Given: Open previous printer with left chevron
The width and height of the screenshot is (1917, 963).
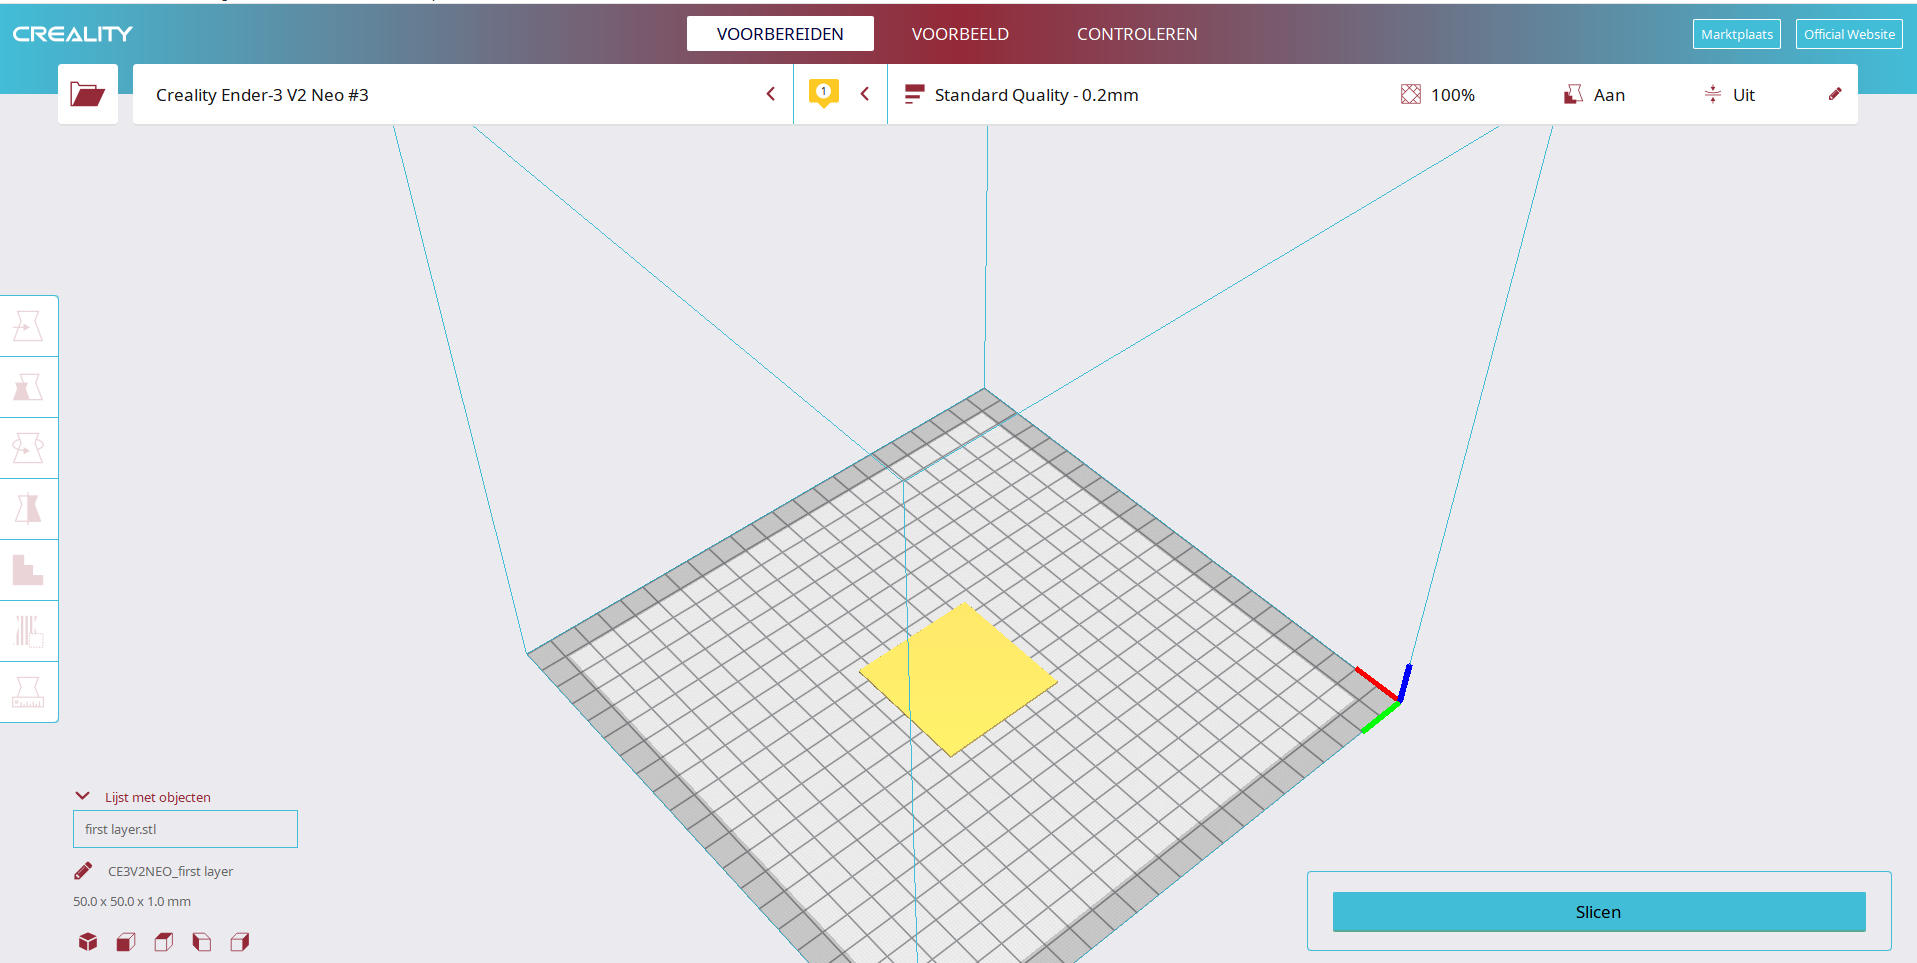Looking at the screenshot, I should (x=770, y=93).
